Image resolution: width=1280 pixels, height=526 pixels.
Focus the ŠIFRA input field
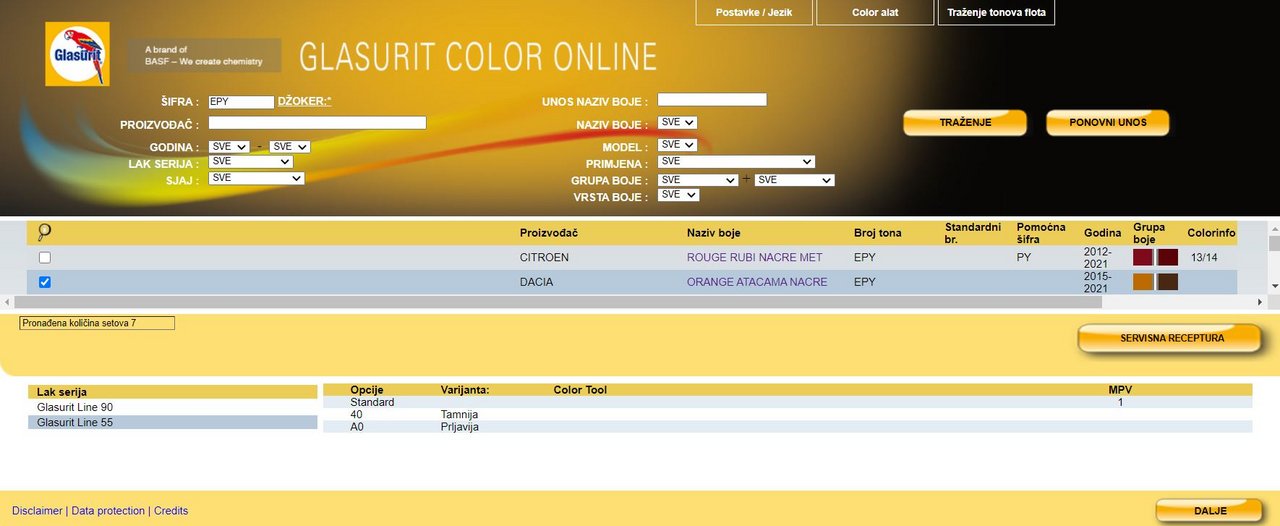pos(241,102)
